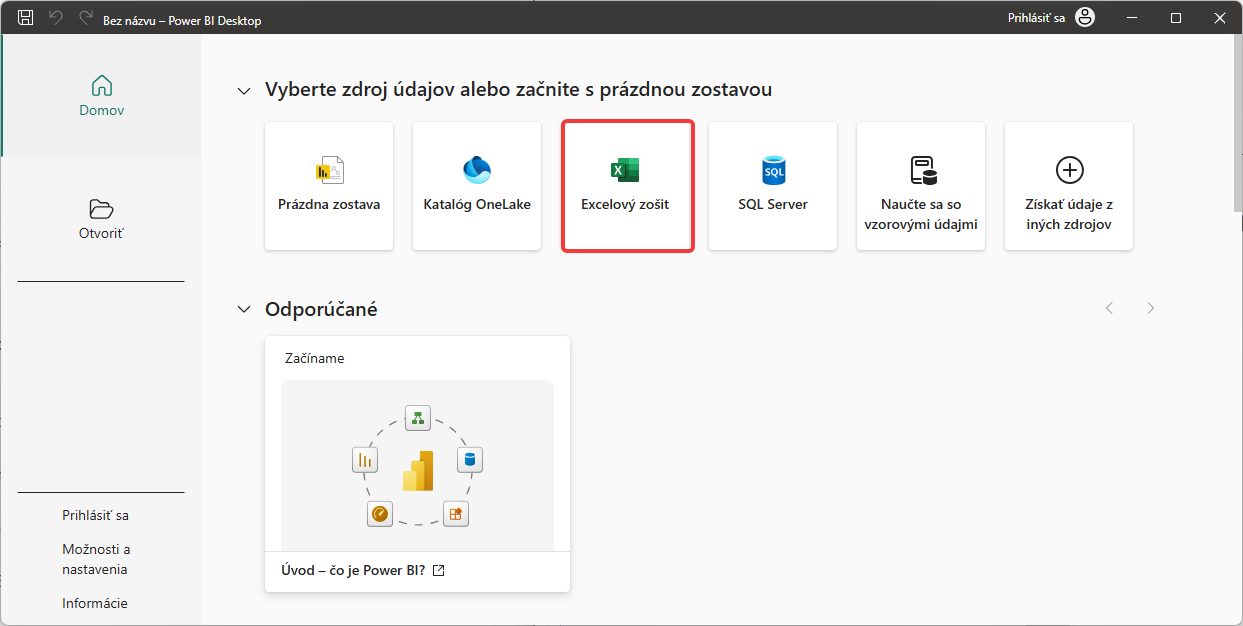Click external link icon beside Úvod
Screen dimensions: 1243x626
[x=438, y=571]
